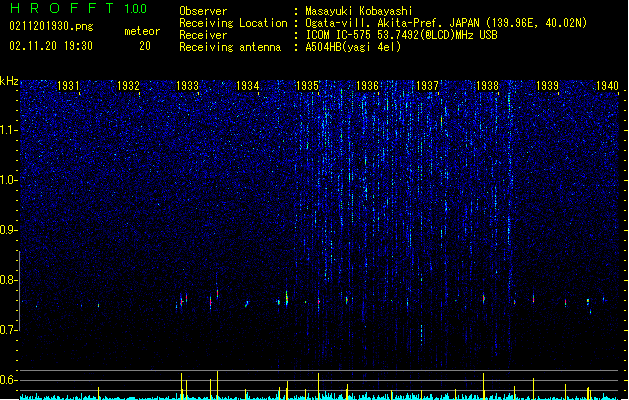Screen dimensions: 629x400
Task: Select the file name 0211201930.png
Action: tap(51, 26)
